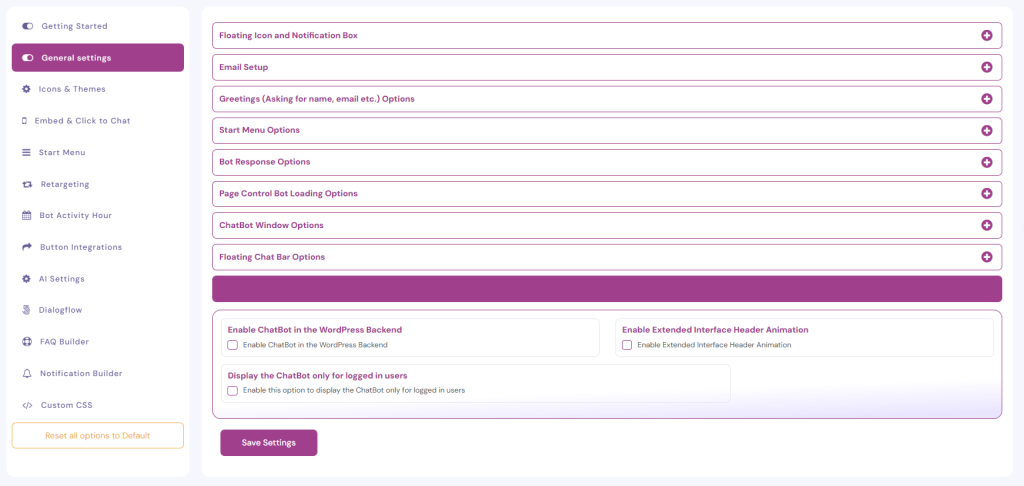Expand the Floating Chat Bar Options section
The image size is (1024, 486).
point(986,257)
